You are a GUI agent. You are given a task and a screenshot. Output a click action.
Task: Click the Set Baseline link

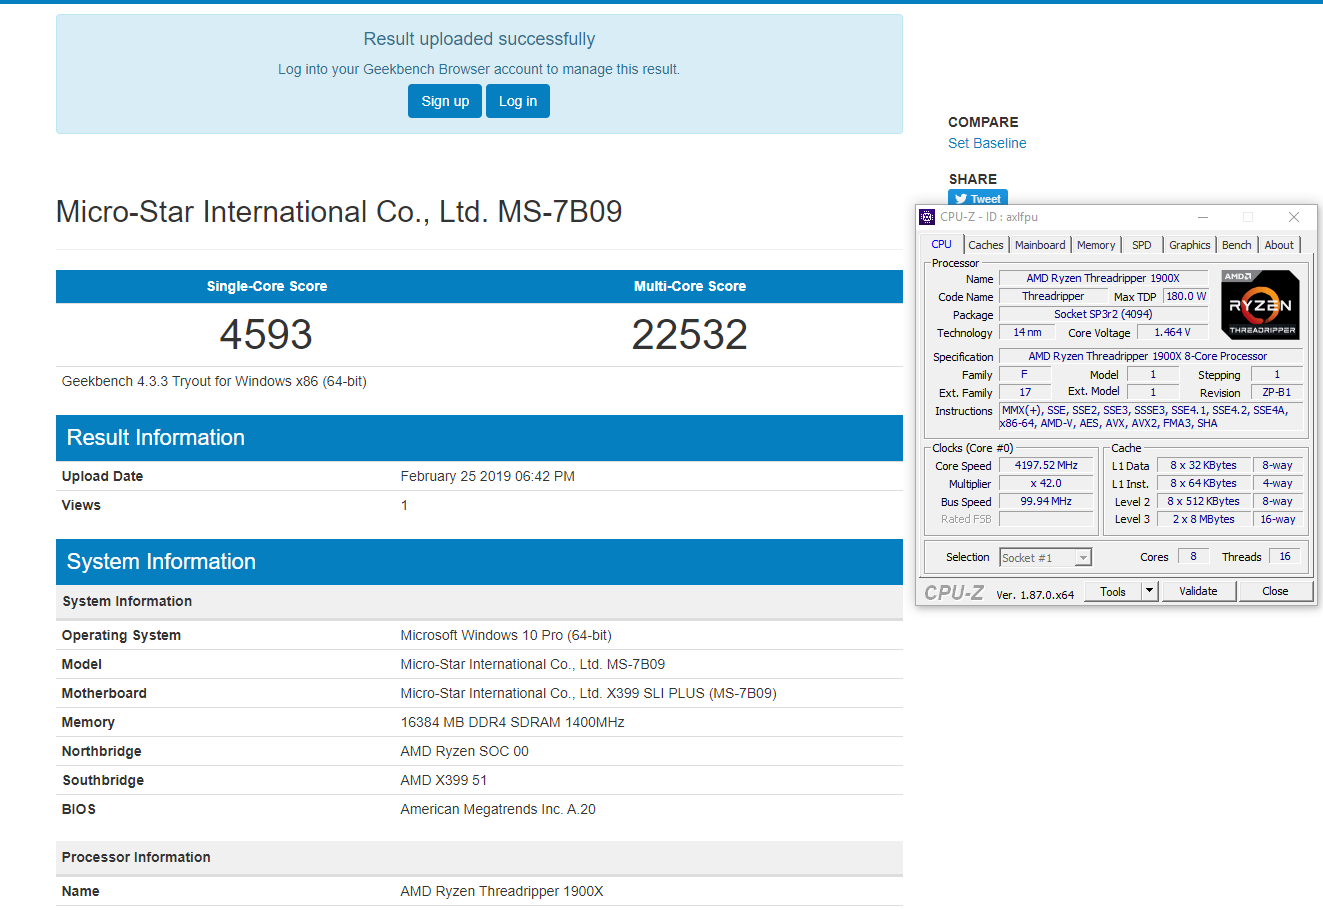point(987,143)
